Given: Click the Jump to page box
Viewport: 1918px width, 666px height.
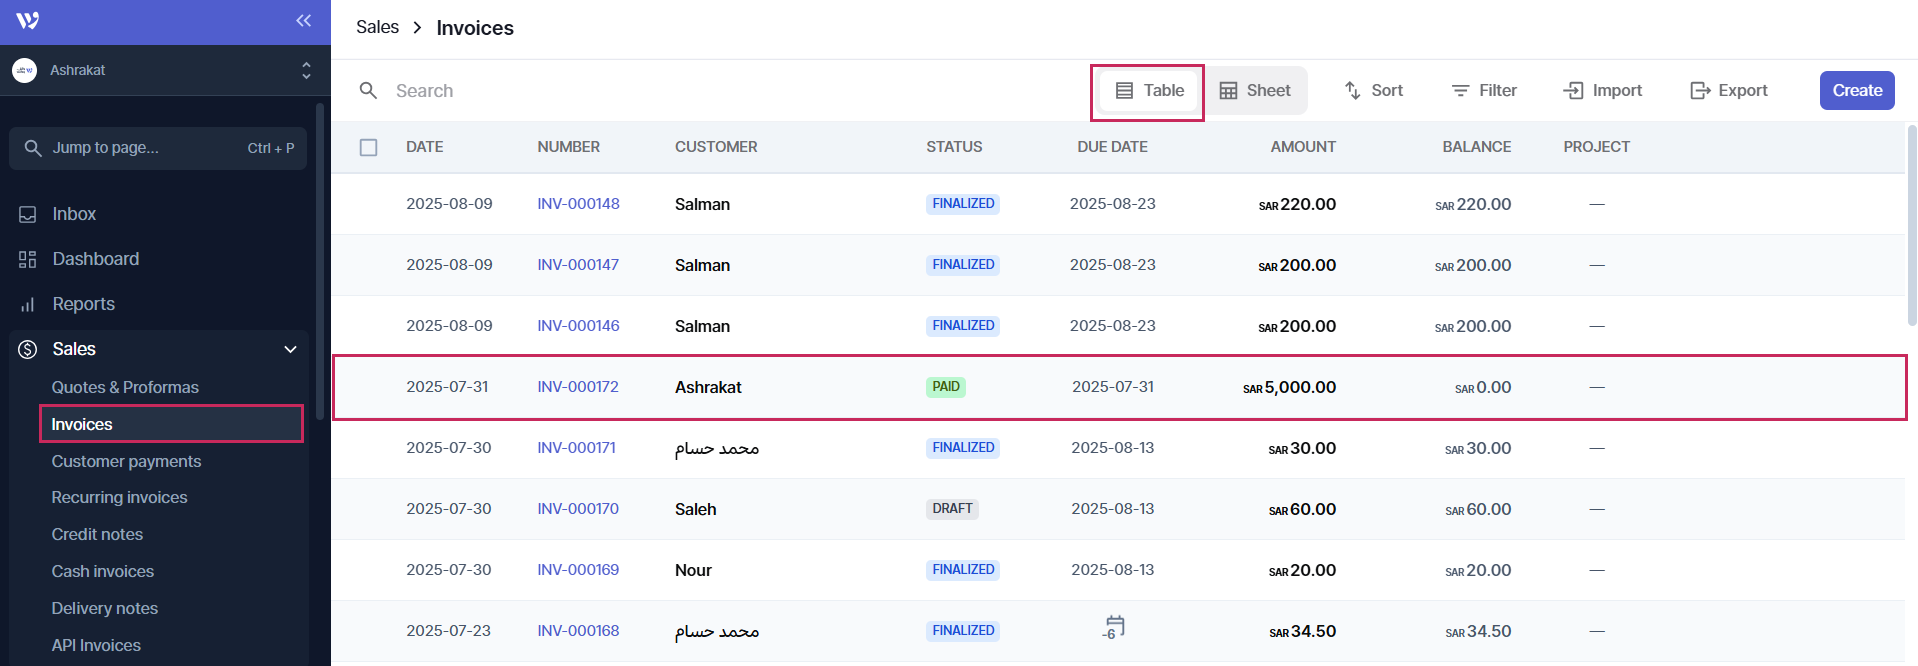Looking at the screenshot, I should [158, 148].
